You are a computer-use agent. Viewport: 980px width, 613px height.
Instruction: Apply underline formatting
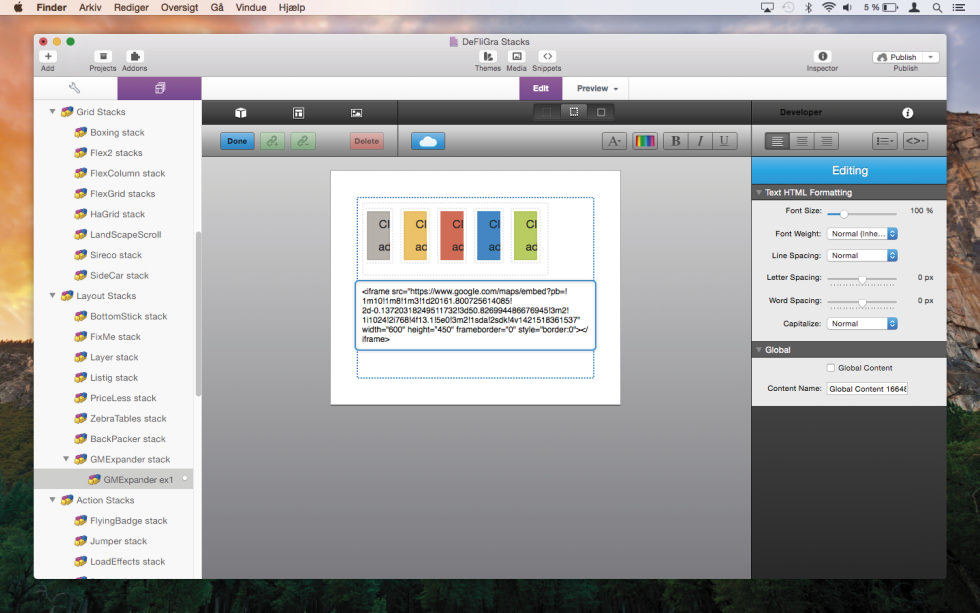(724, 141)
